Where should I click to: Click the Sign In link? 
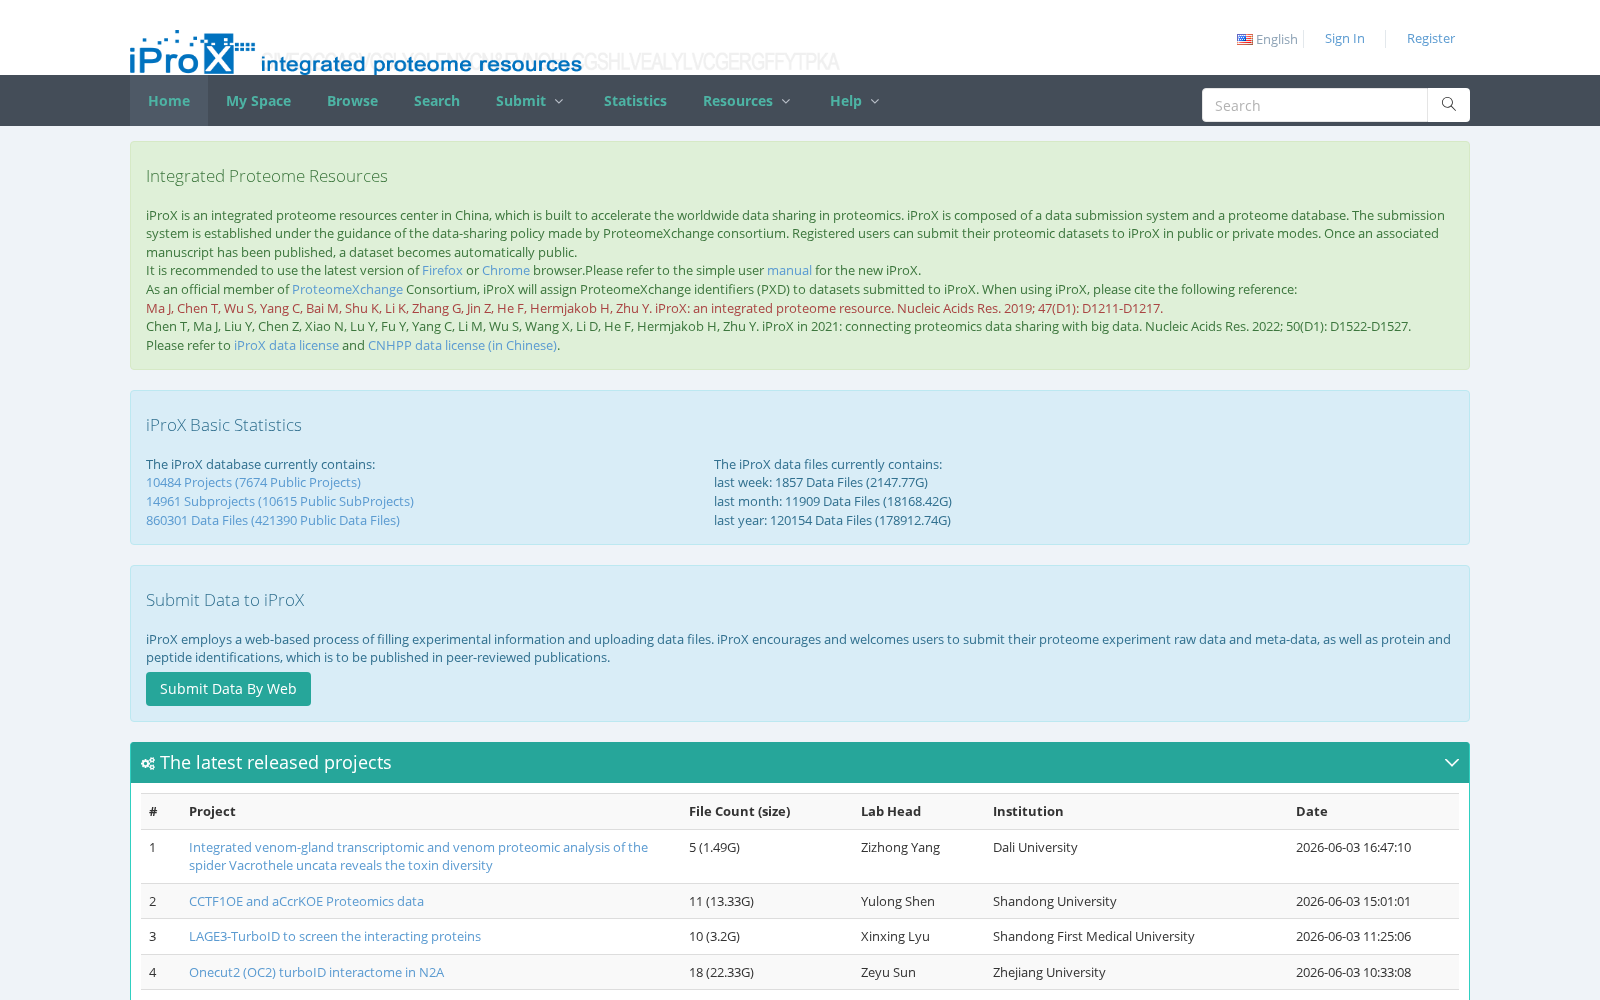(x=1345, y=38)
